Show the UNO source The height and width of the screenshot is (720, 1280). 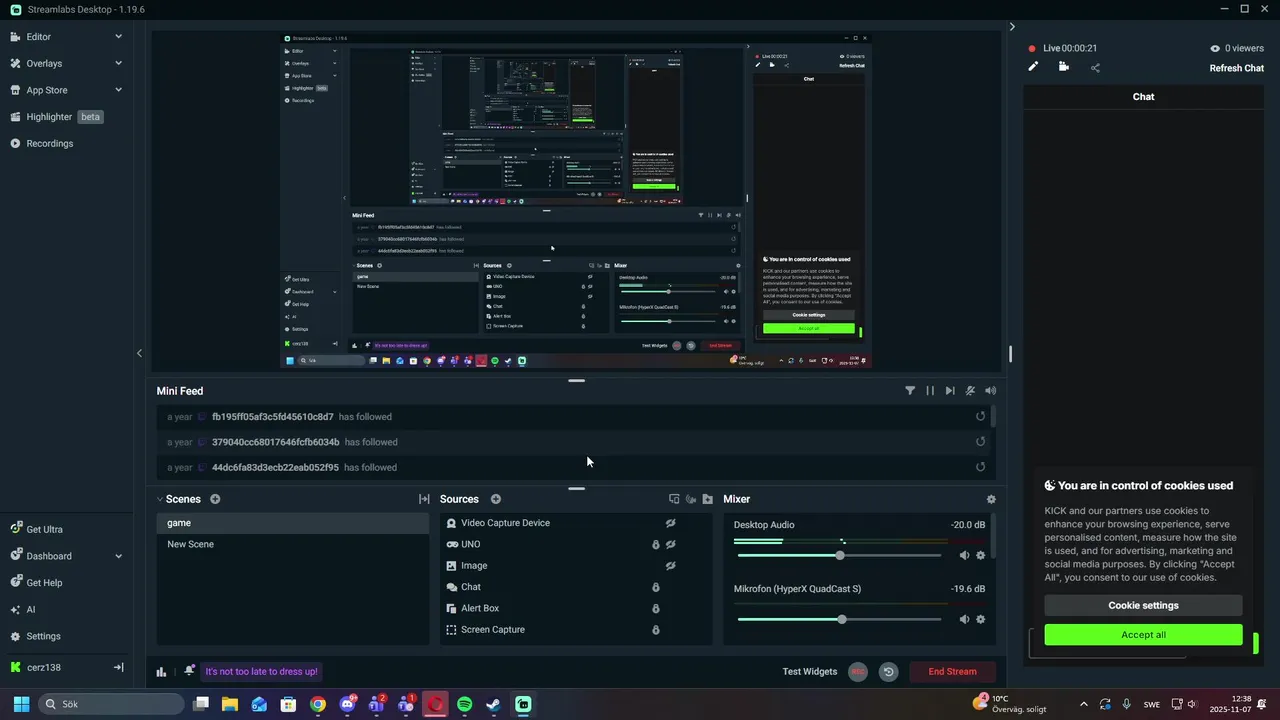click(671, 544)
